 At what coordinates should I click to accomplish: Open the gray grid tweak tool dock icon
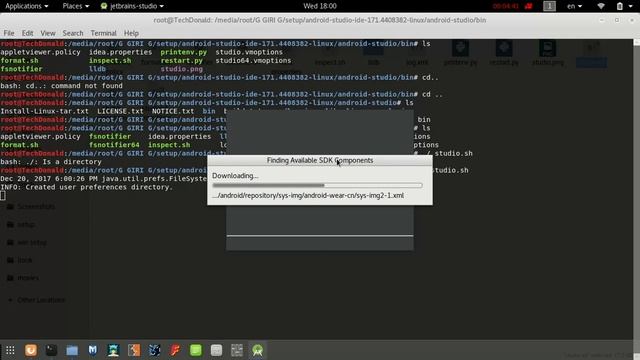point(237,350)
